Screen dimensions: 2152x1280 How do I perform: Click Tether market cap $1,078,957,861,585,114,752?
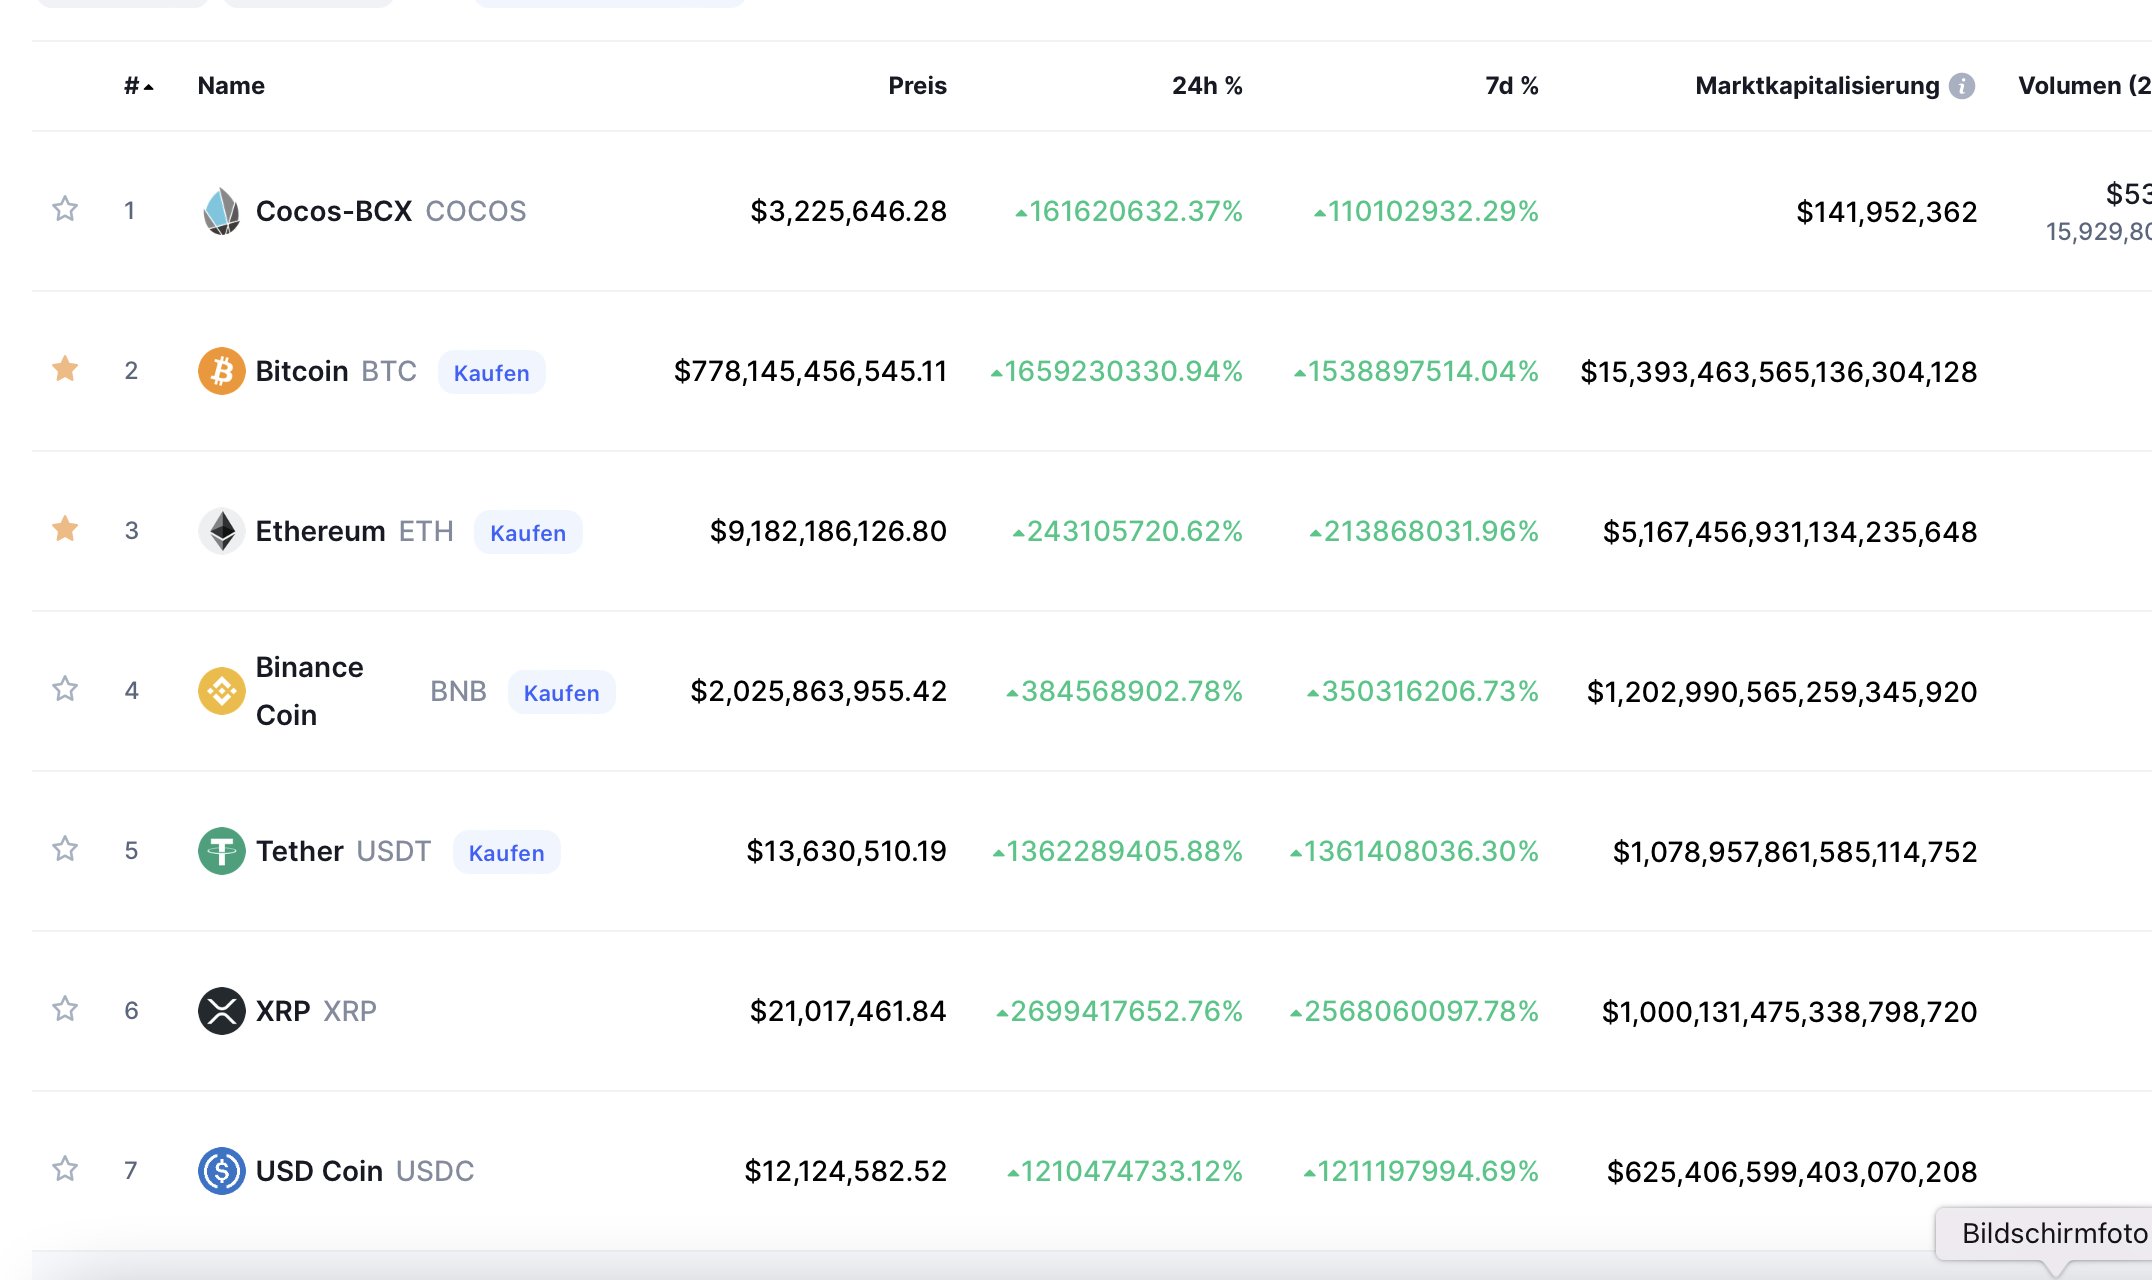click(1795, 851)
